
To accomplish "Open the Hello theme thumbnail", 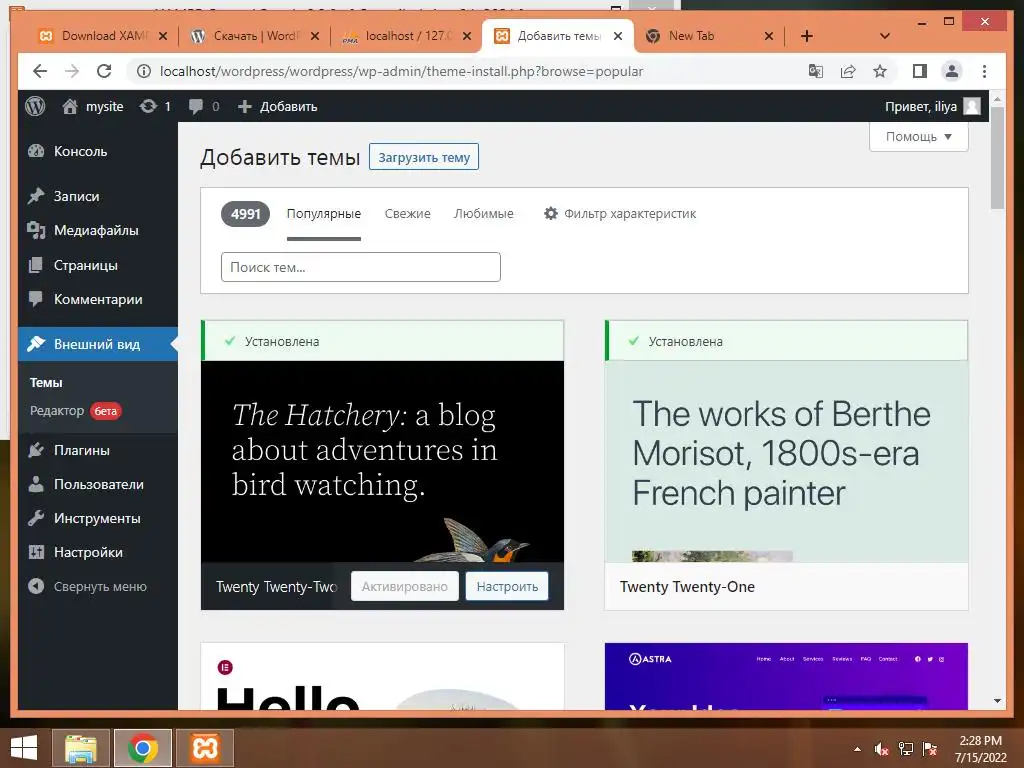I will [382, 676].
